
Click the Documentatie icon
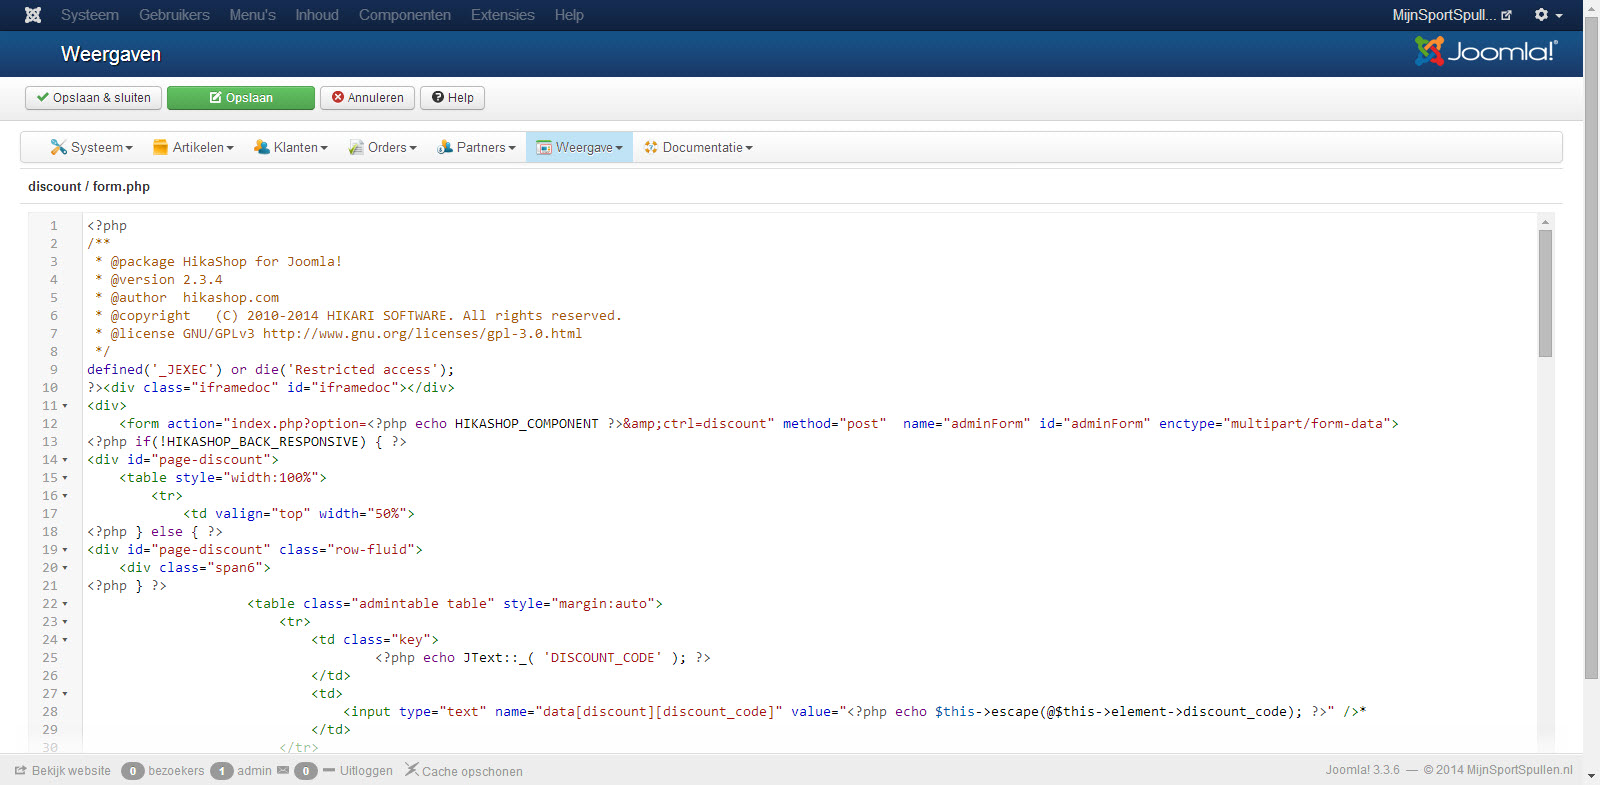(651, 147)
